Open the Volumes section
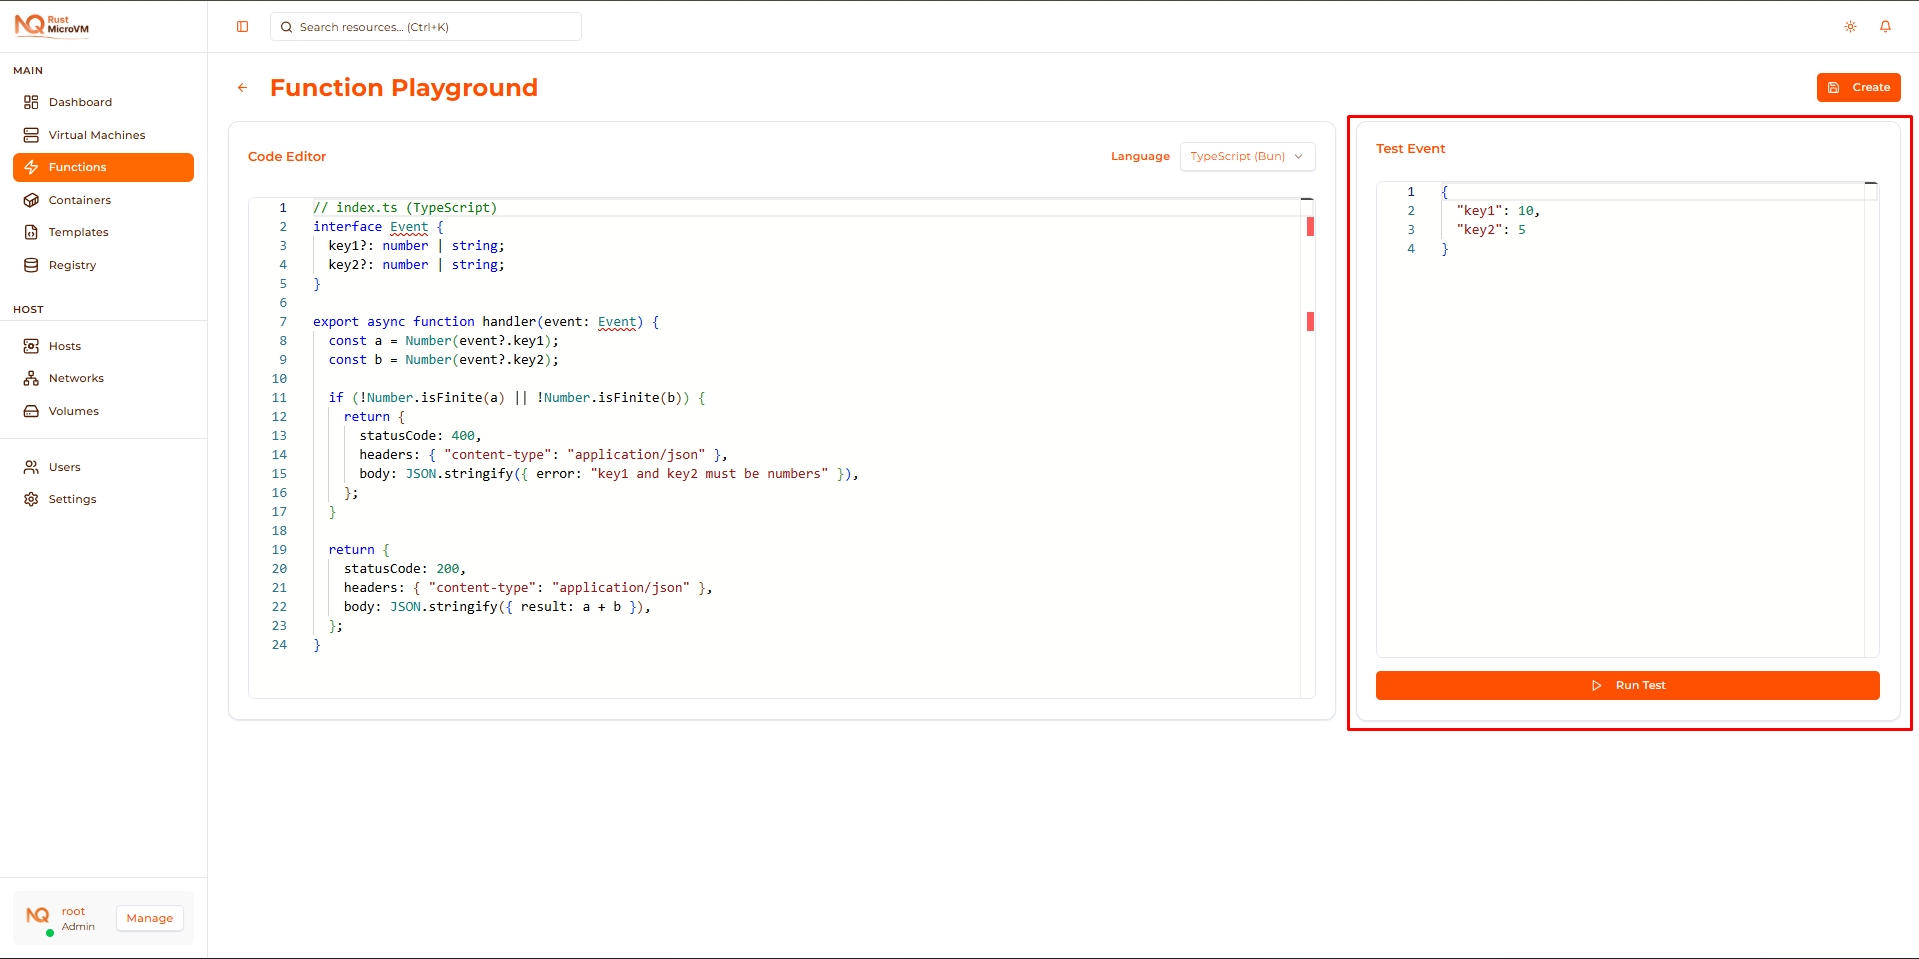This screenshot has width=1919, height=959. 72,410
